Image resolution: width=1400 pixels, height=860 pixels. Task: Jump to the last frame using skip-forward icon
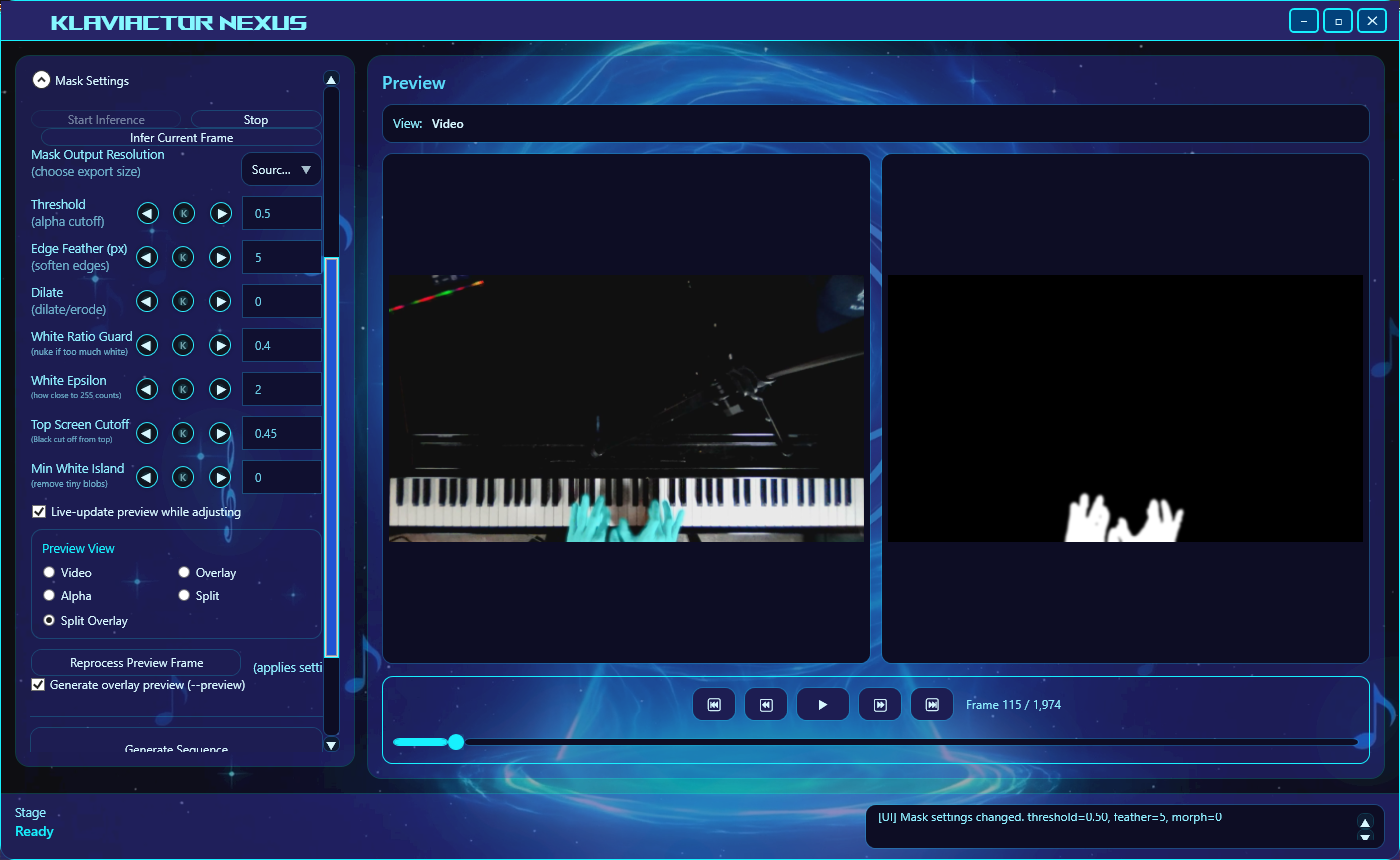pos(931,704)
